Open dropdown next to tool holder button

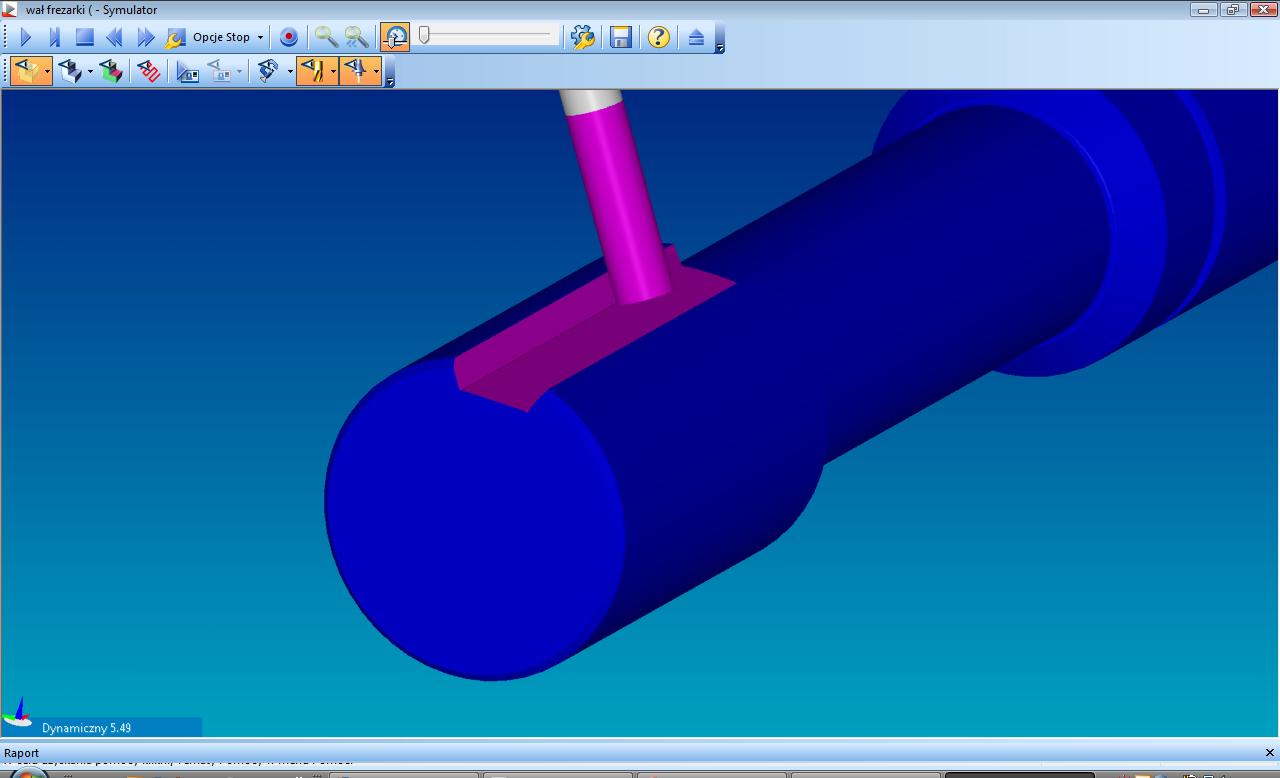[376, 71]
